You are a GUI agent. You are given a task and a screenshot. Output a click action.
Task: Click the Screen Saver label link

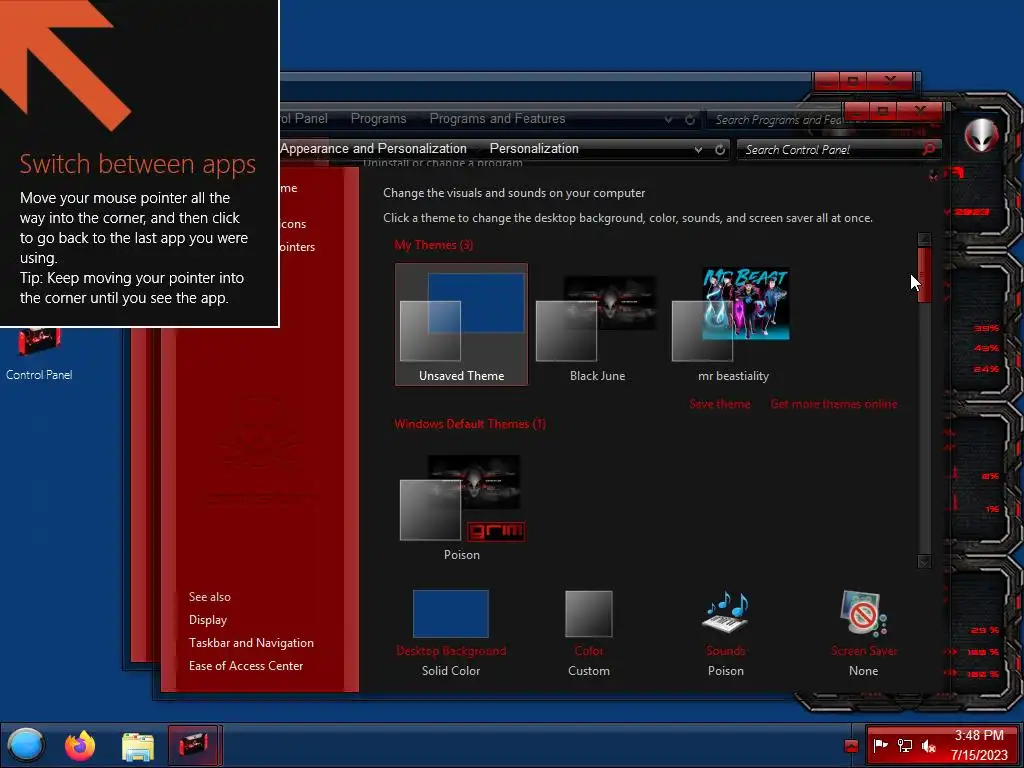coord(863,651)
